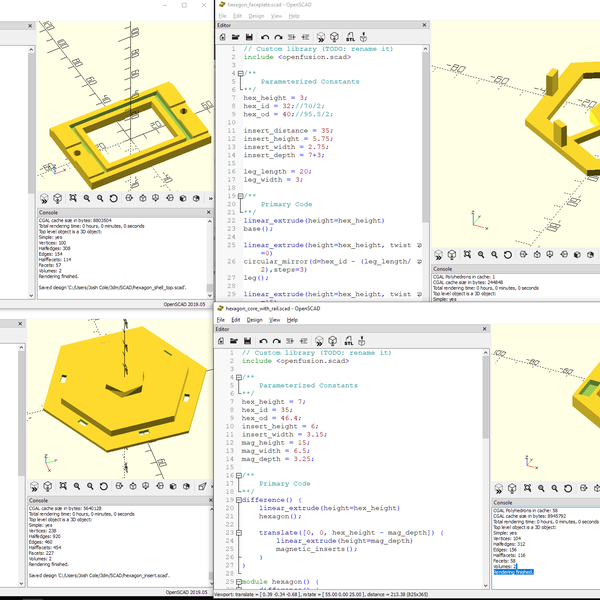Save the hexagon_faceplate file via toolbar icon
This screenshot has width=600, height=600.
point(249,37)
